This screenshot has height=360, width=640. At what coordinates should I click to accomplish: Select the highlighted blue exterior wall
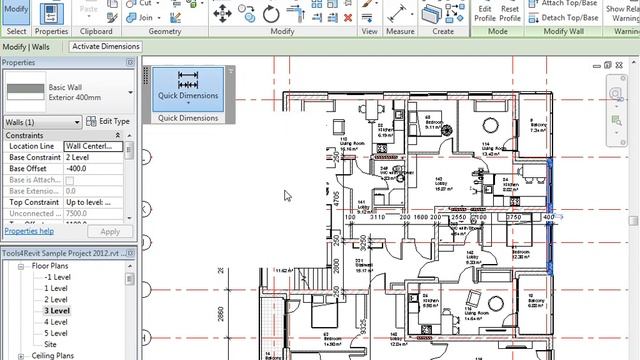click(549, 216)
